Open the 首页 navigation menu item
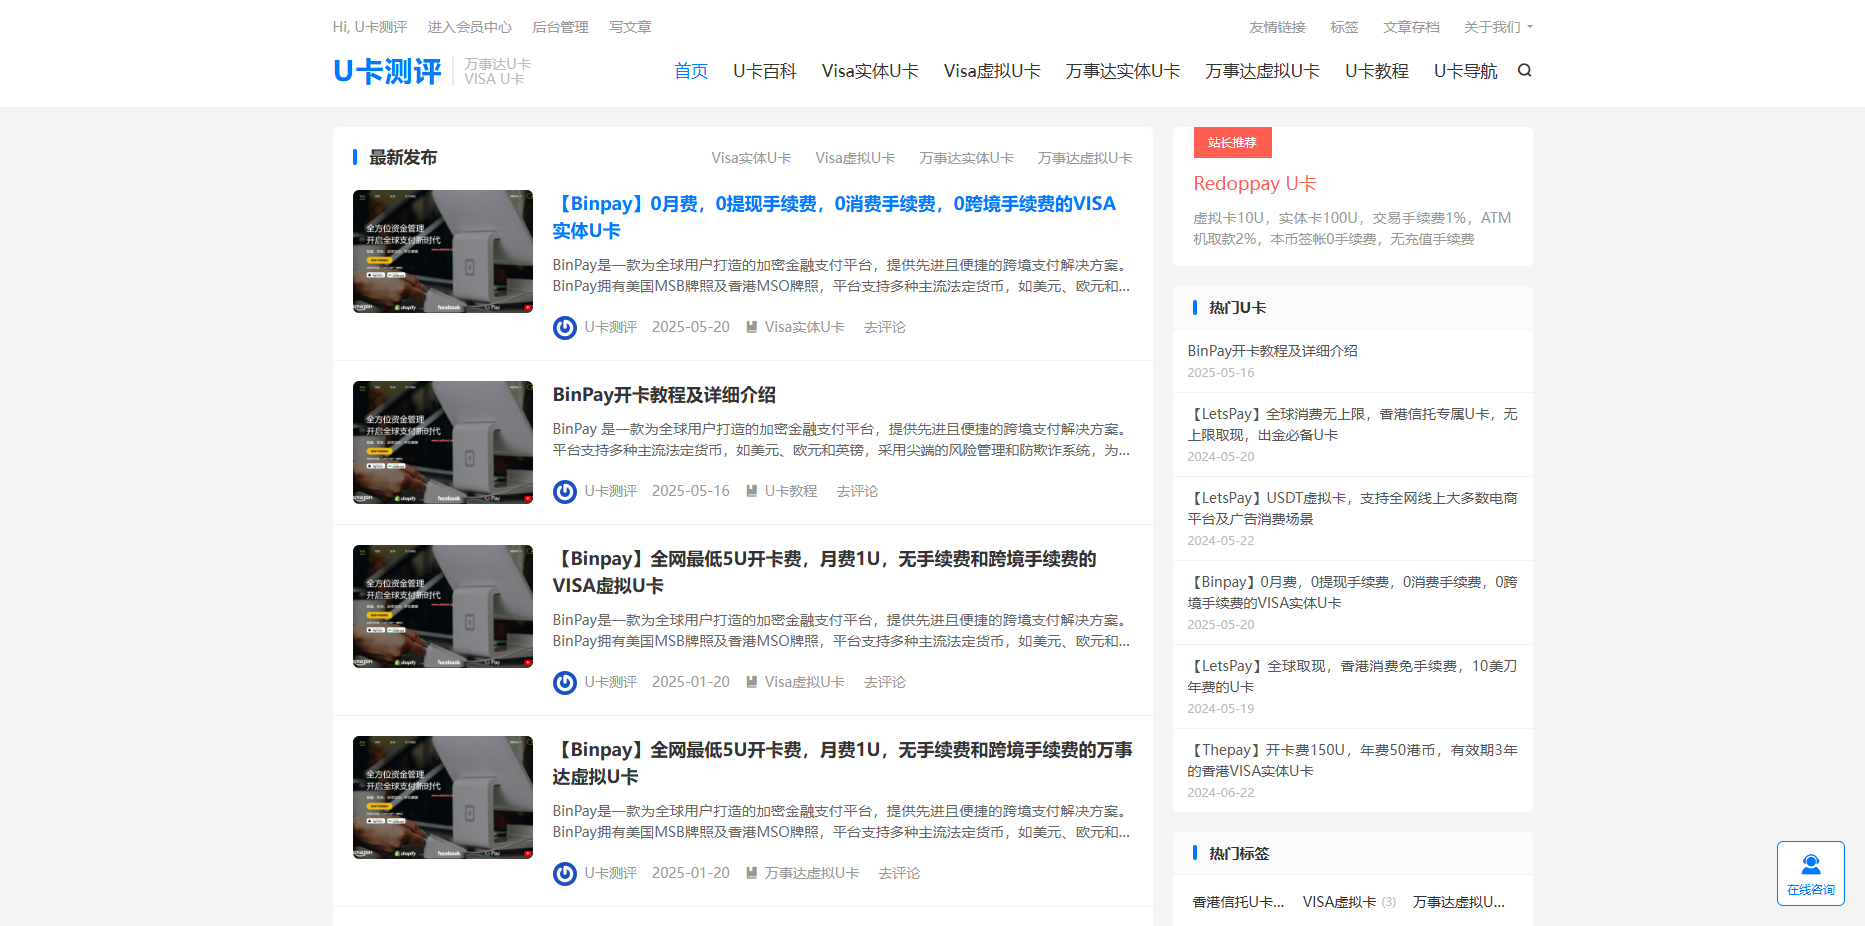 click(690, 71)
